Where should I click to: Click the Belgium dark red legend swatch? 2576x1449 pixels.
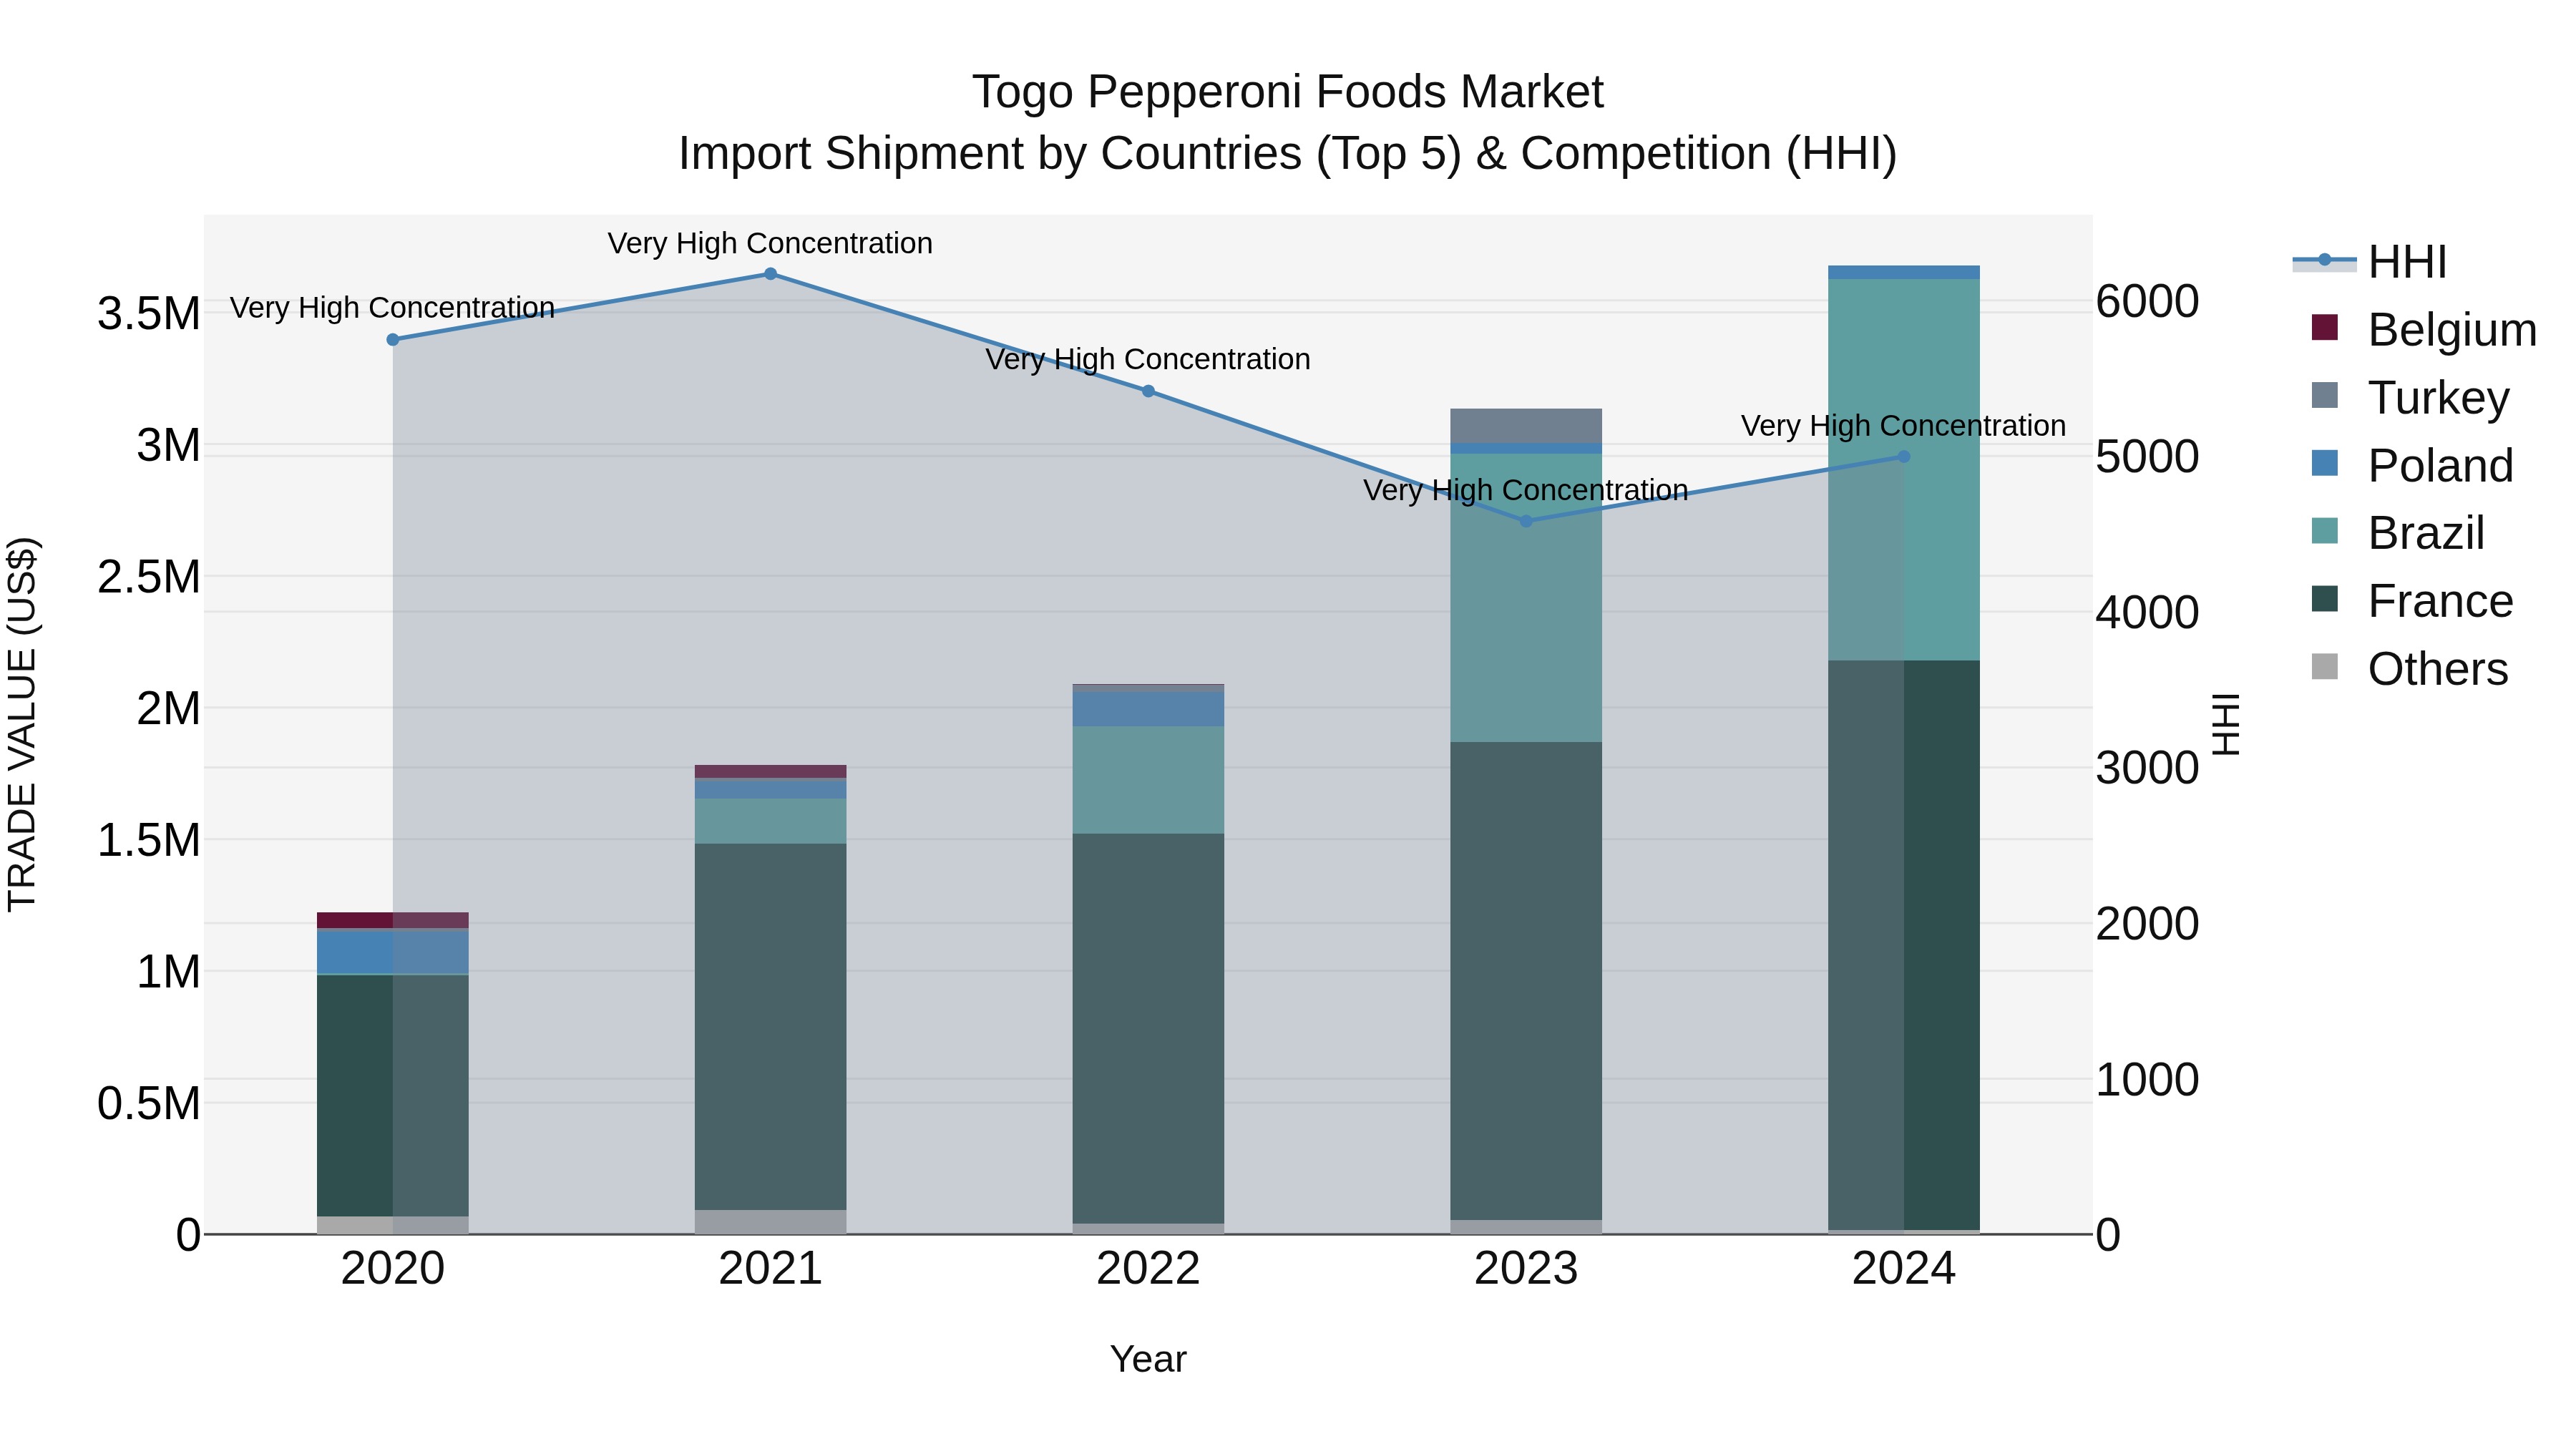tap(2325, 327)
